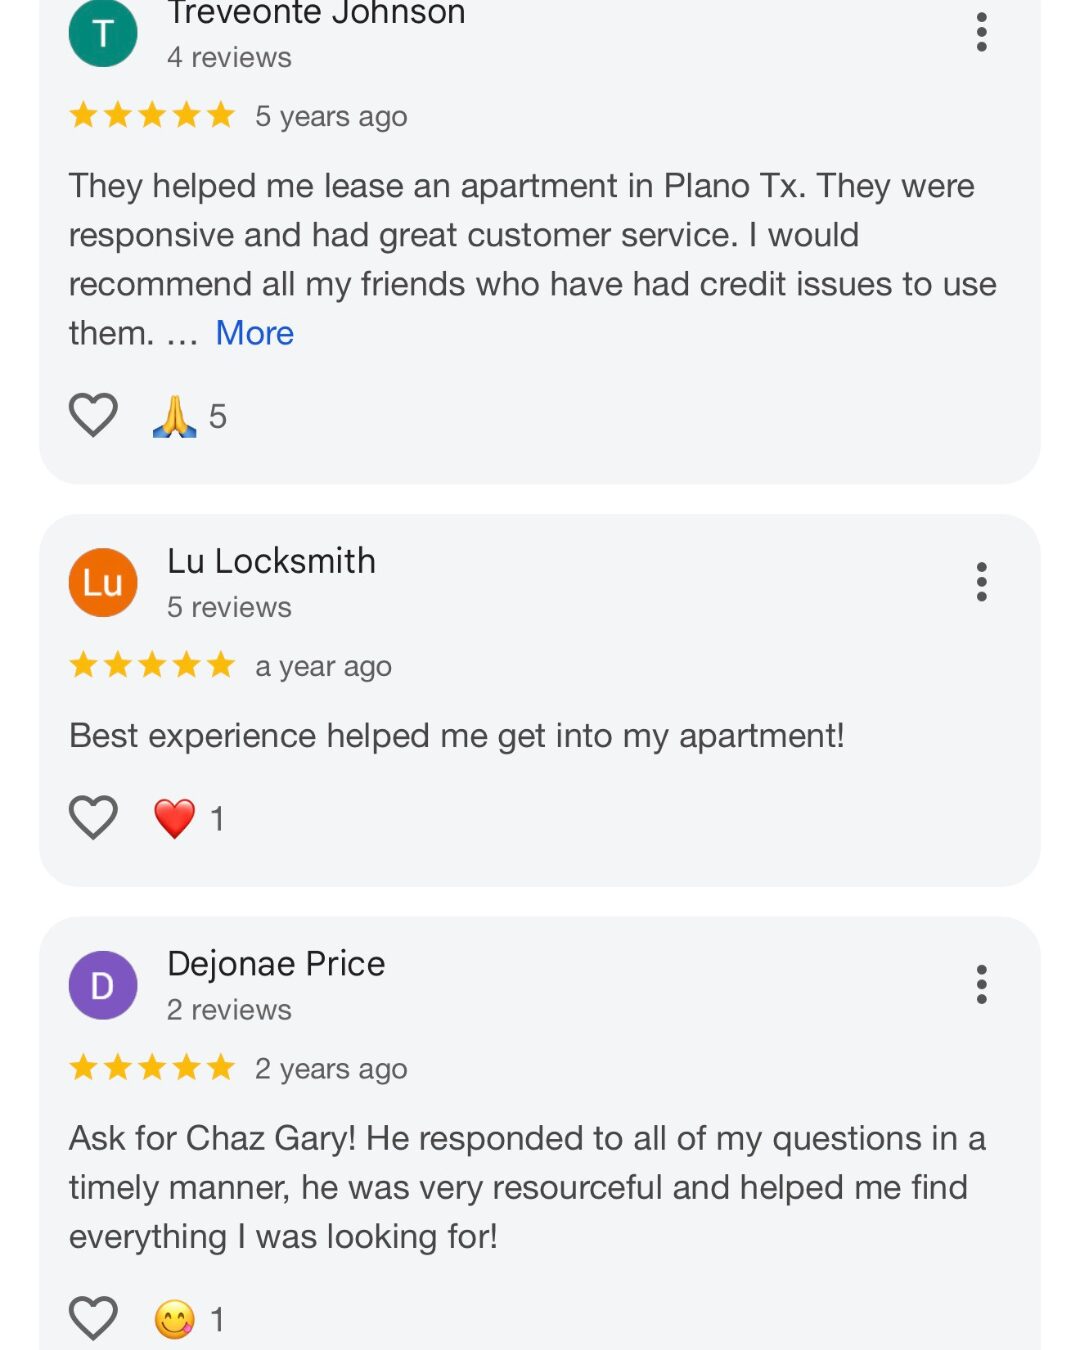The height and width of the screenshot is (1350, 1080).
Task: Open options menu for Treveonte Johnson's review
Action: tap(981, 32)
